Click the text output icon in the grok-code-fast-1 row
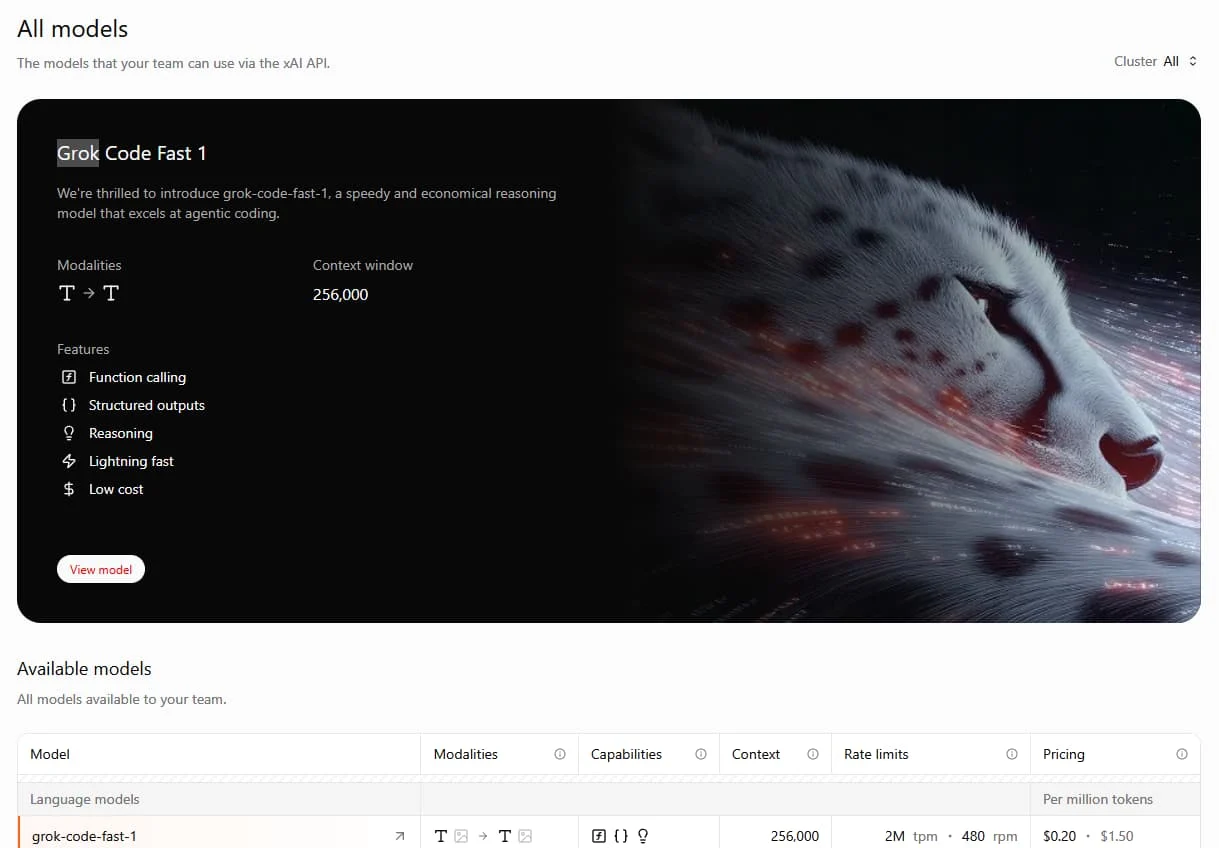This screenshot has width=1219, height=848. click(505, 836)
